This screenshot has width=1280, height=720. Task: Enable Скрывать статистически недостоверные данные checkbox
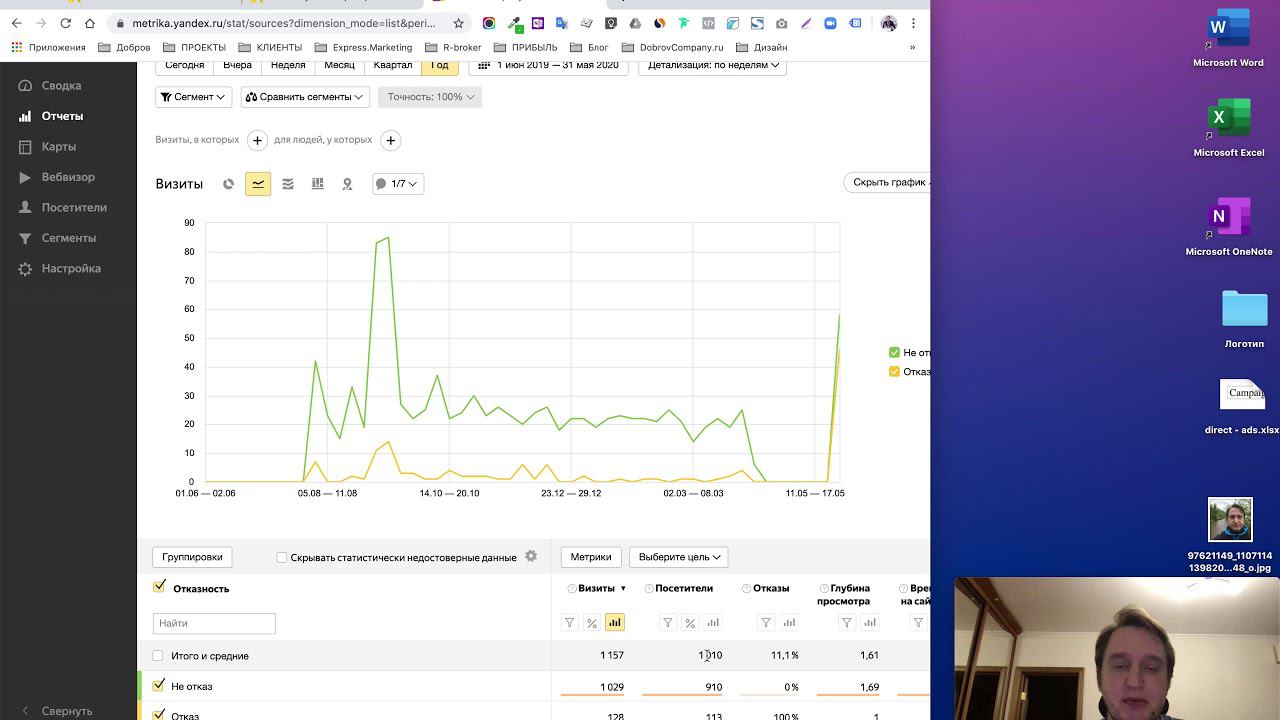(x=282, y=558)
